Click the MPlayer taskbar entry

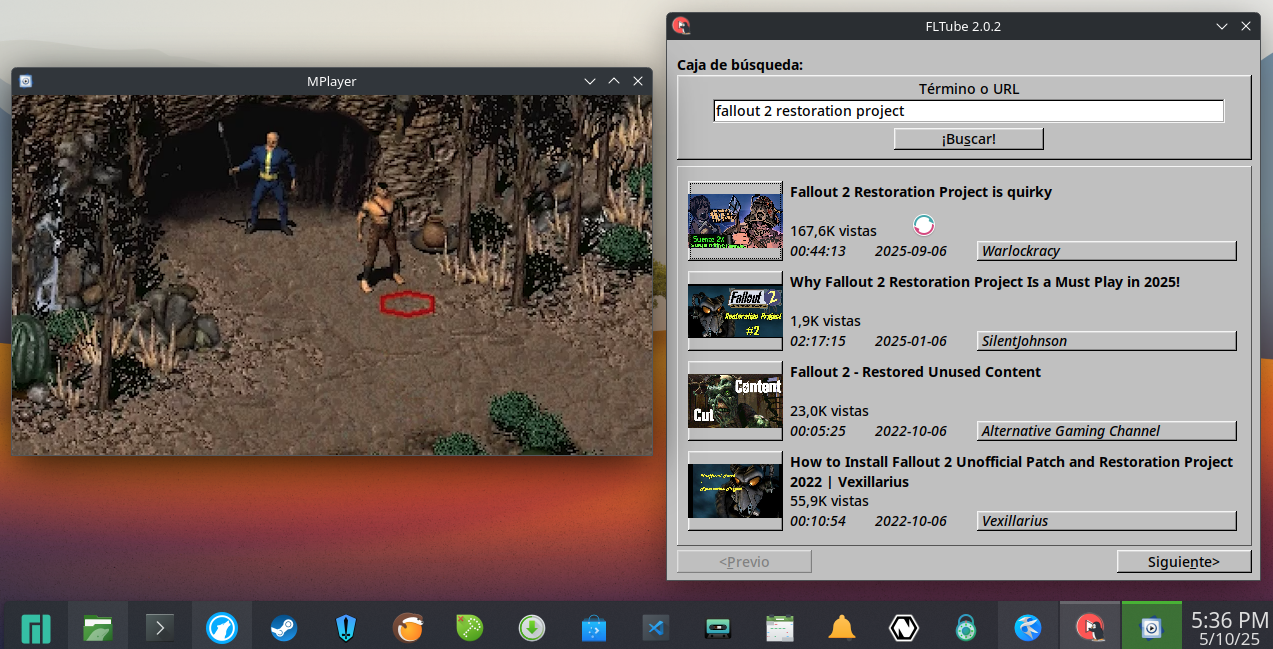coord(1151,628)
